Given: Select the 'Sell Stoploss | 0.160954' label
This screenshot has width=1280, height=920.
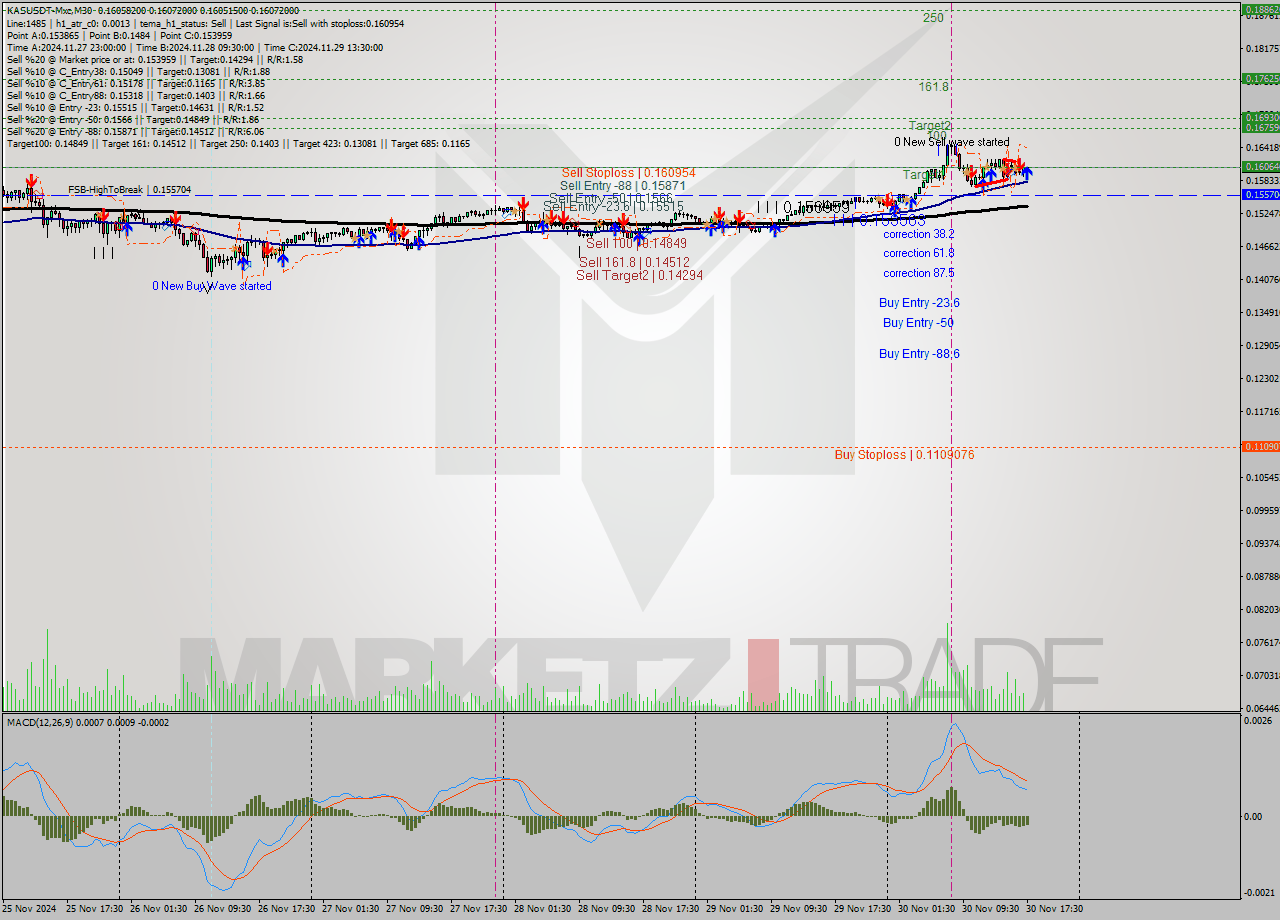Looking at the screenshot, I should [628, 173].
